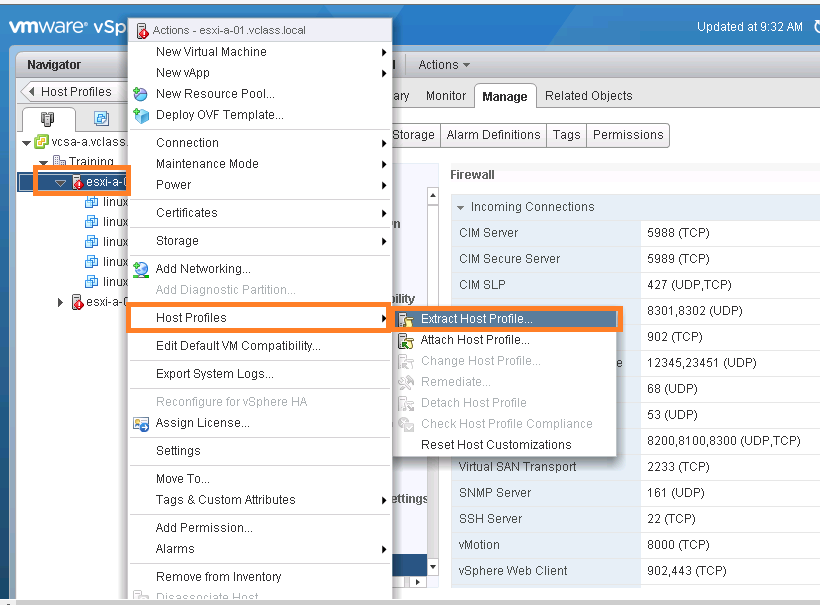This screenshot has height=605, width=820.
Task: Select the Hosts and Clusters navigator icon
Action: 48,119
